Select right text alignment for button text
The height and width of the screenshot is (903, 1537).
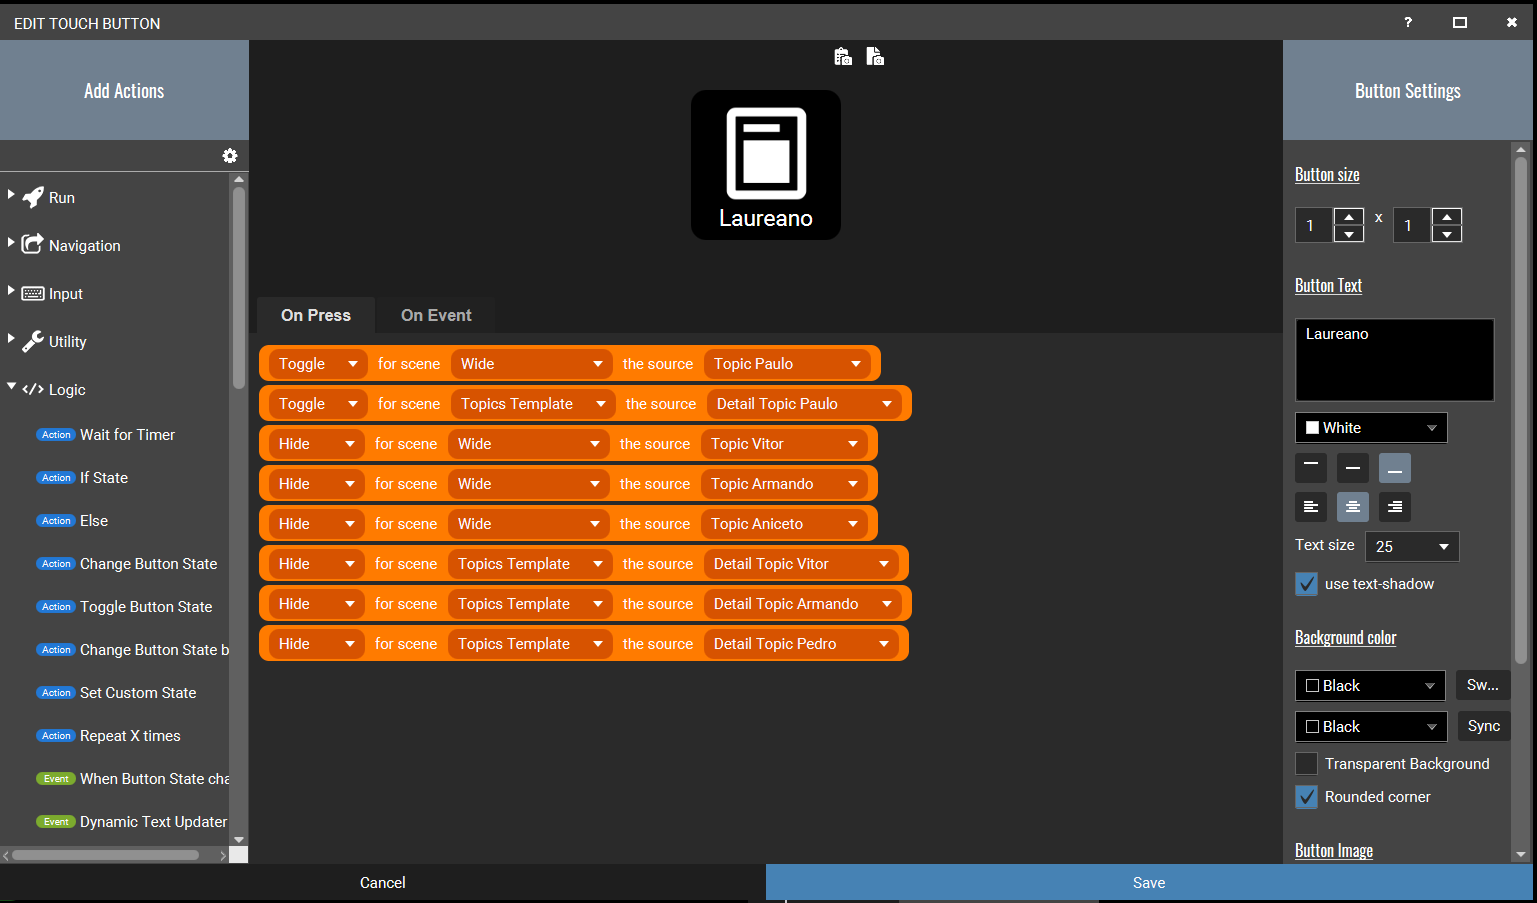pos(1394,507)
